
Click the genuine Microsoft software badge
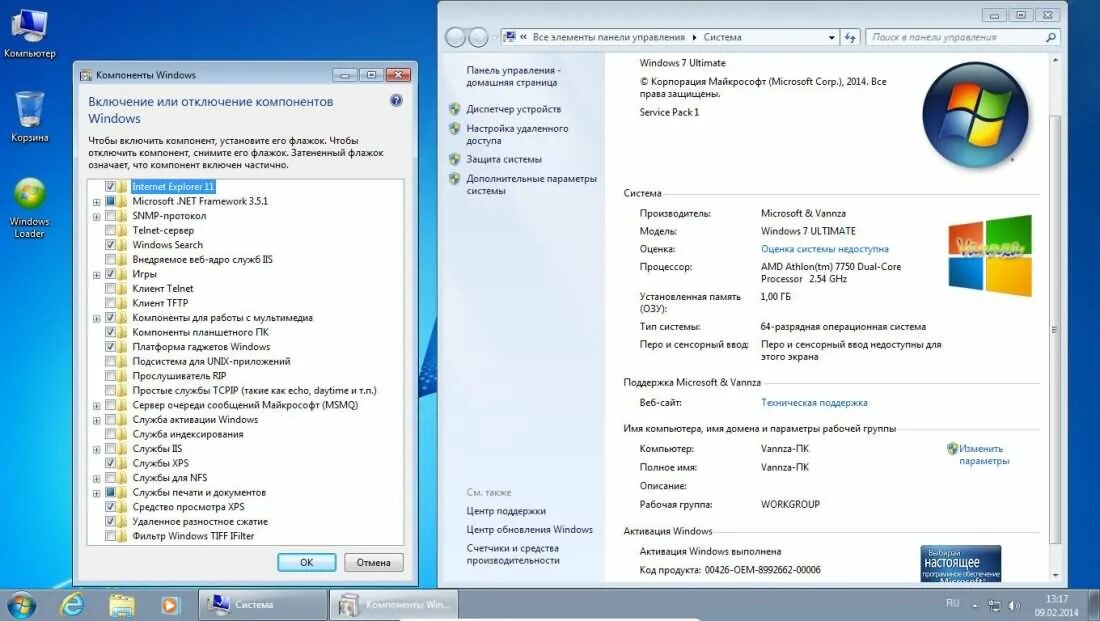(x=960, y=563)
